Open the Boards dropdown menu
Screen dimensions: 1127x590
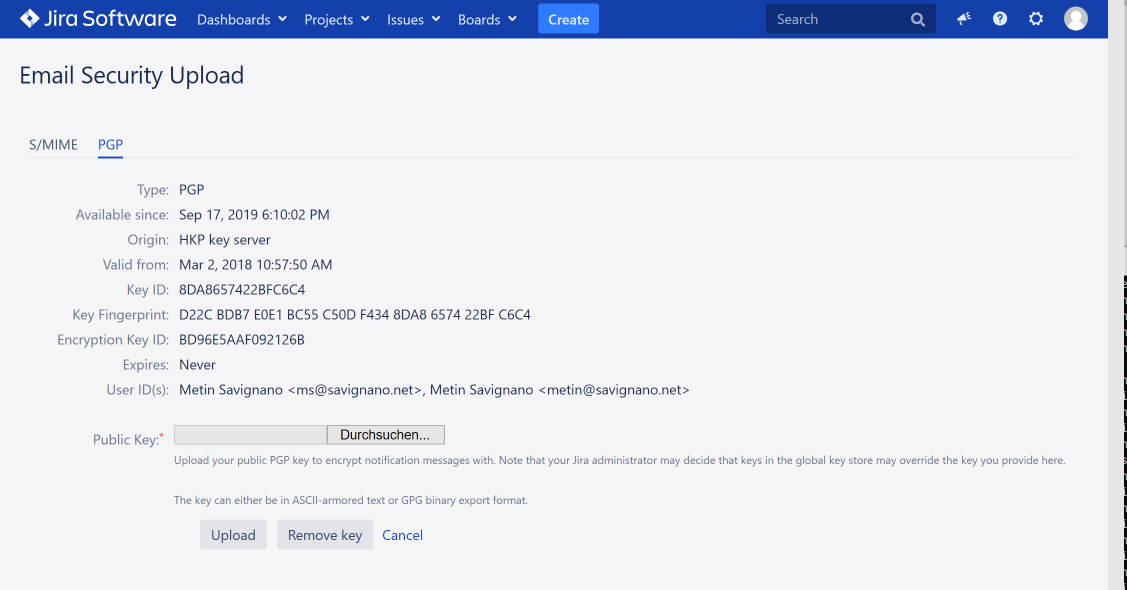[x=487, y=19]
